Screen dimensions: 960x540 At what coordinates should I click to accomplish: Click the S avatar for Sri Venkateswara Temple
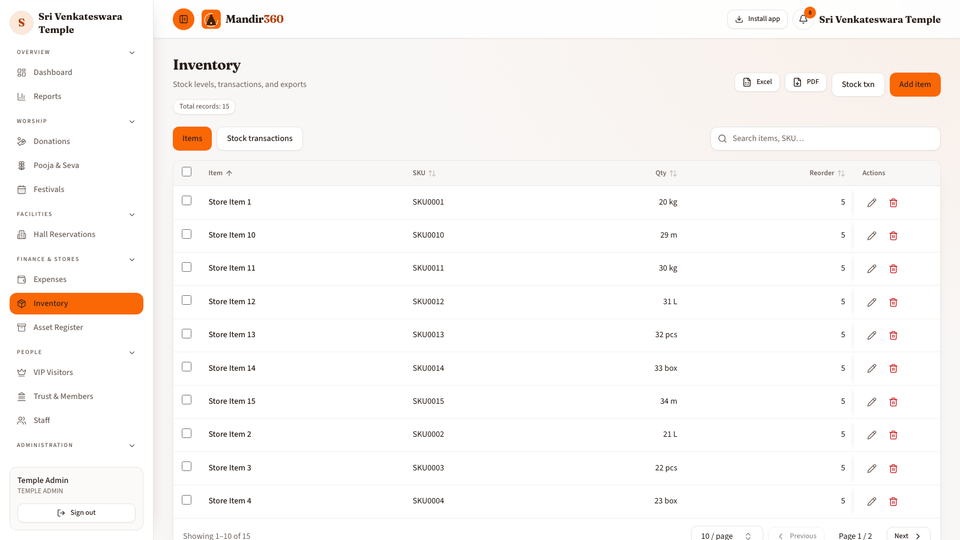(21, 23)
